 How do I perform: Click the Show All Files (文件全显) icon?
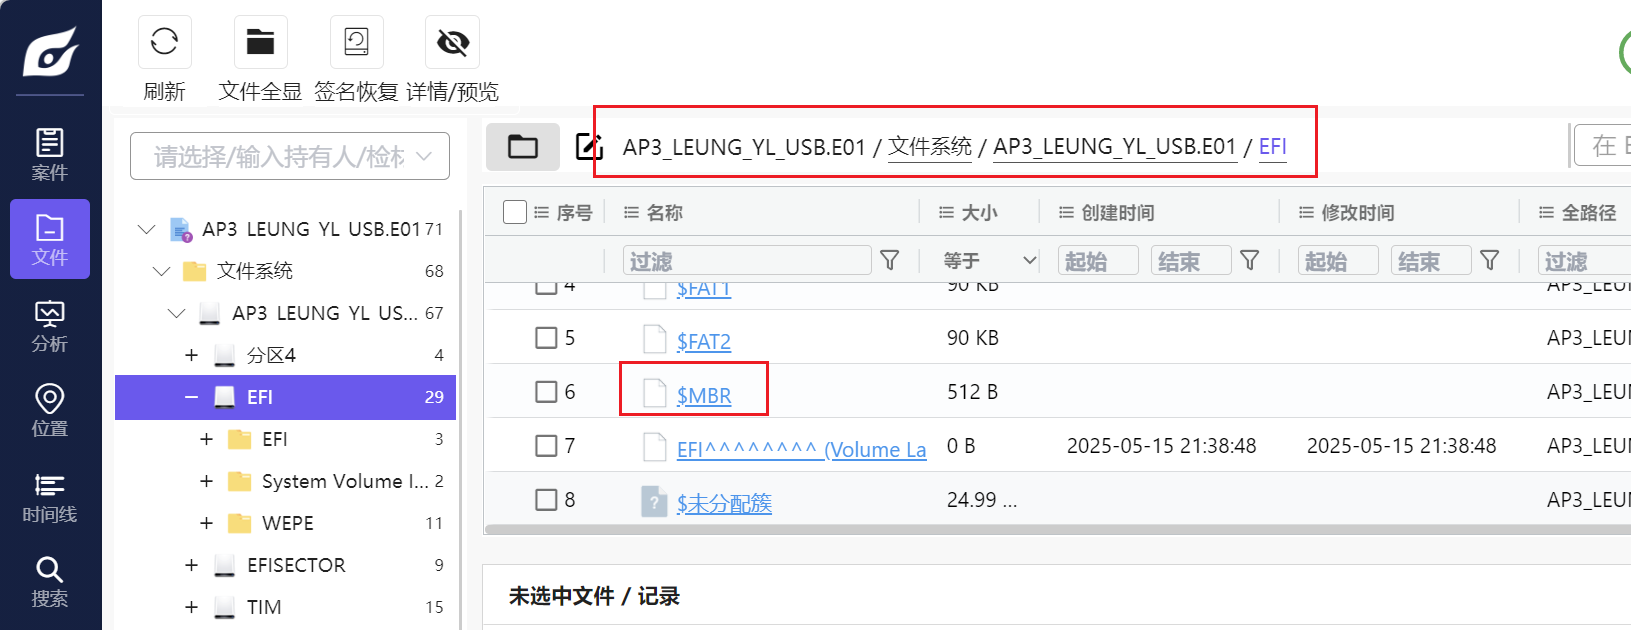260,42
